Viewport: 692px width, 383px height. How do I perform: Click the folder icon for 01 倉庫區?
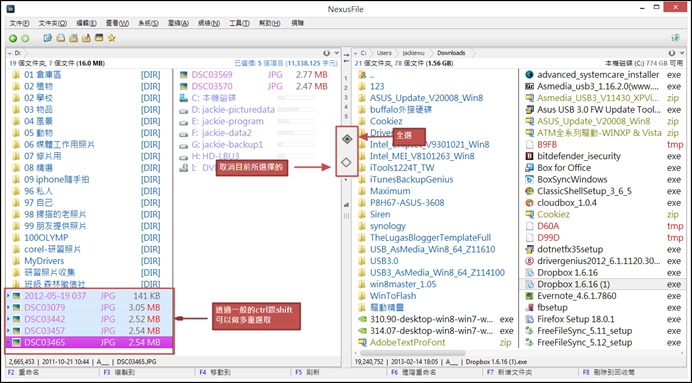click(x=16, y=75)
